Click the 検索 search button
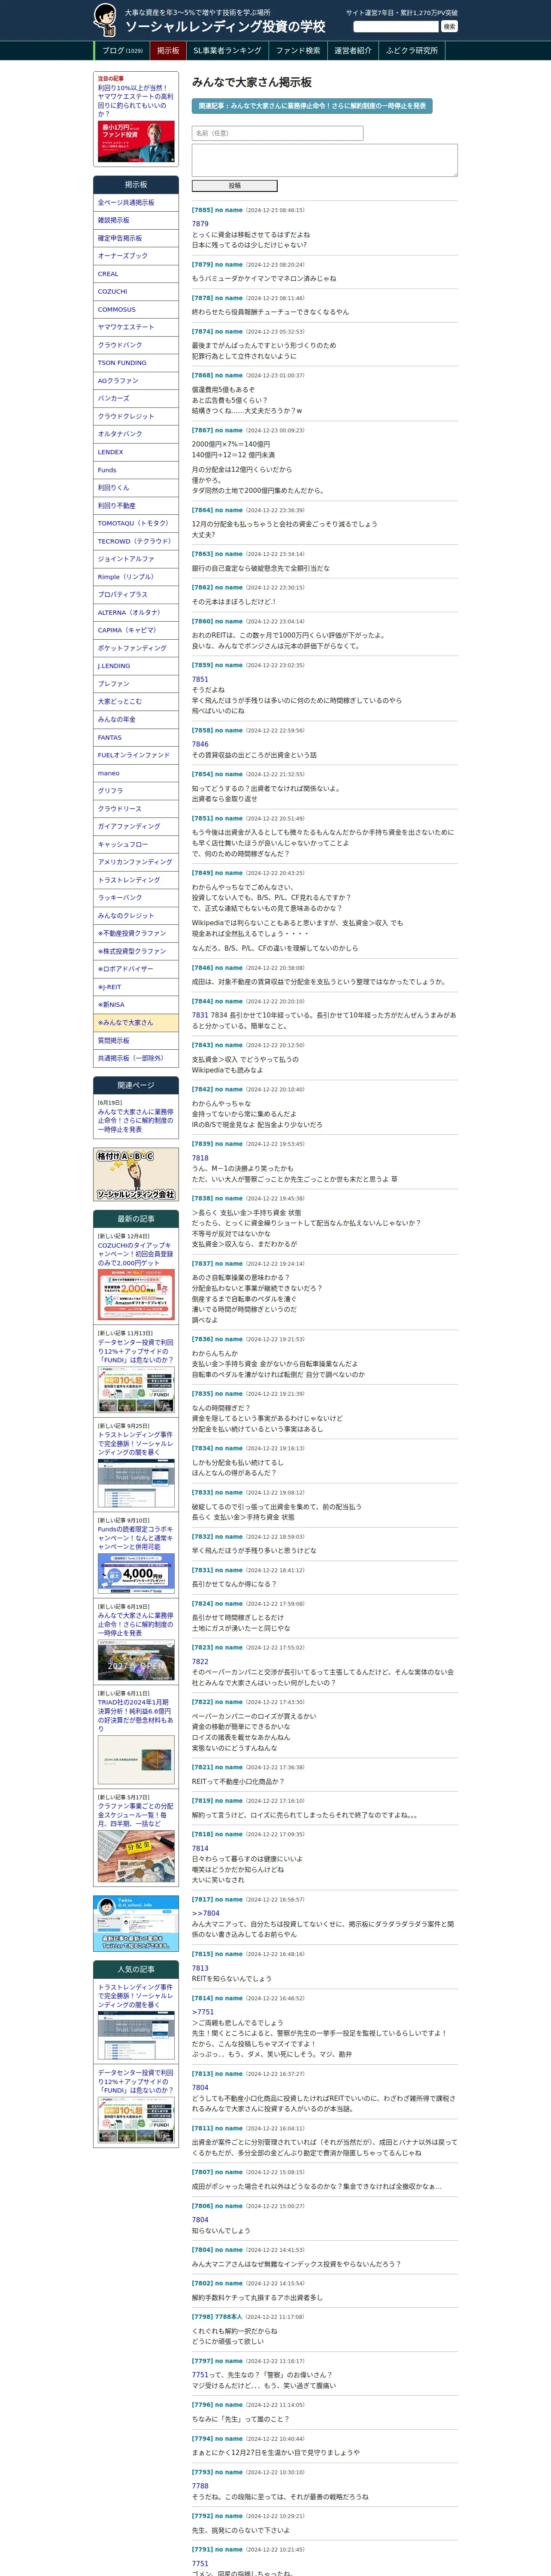The height and width of the screenshot is (2576, 551). click(x=449, y=27)
